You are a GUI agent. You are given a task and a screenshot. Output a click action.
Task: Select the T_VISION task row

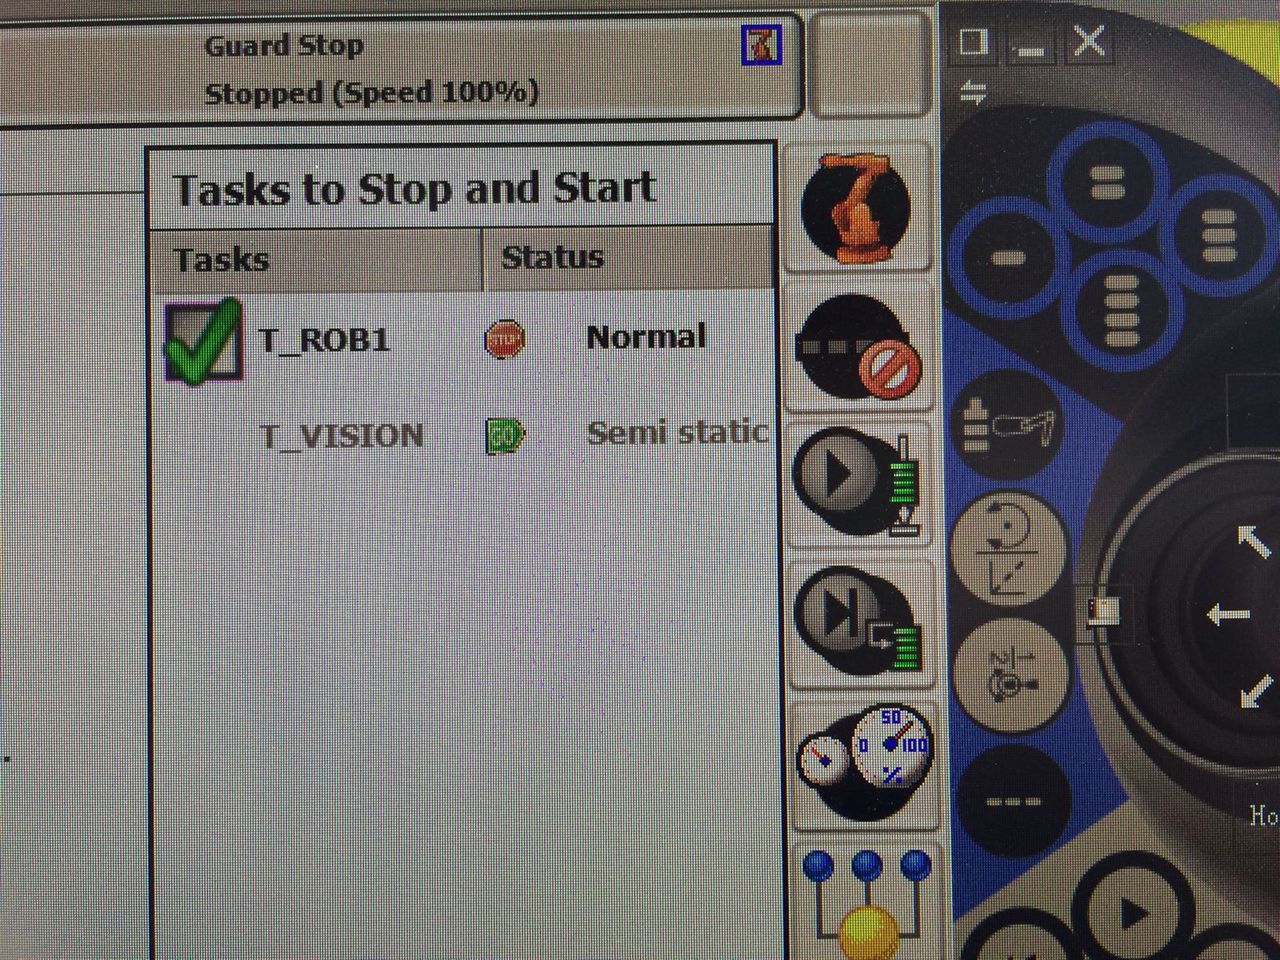coord(463,435)
